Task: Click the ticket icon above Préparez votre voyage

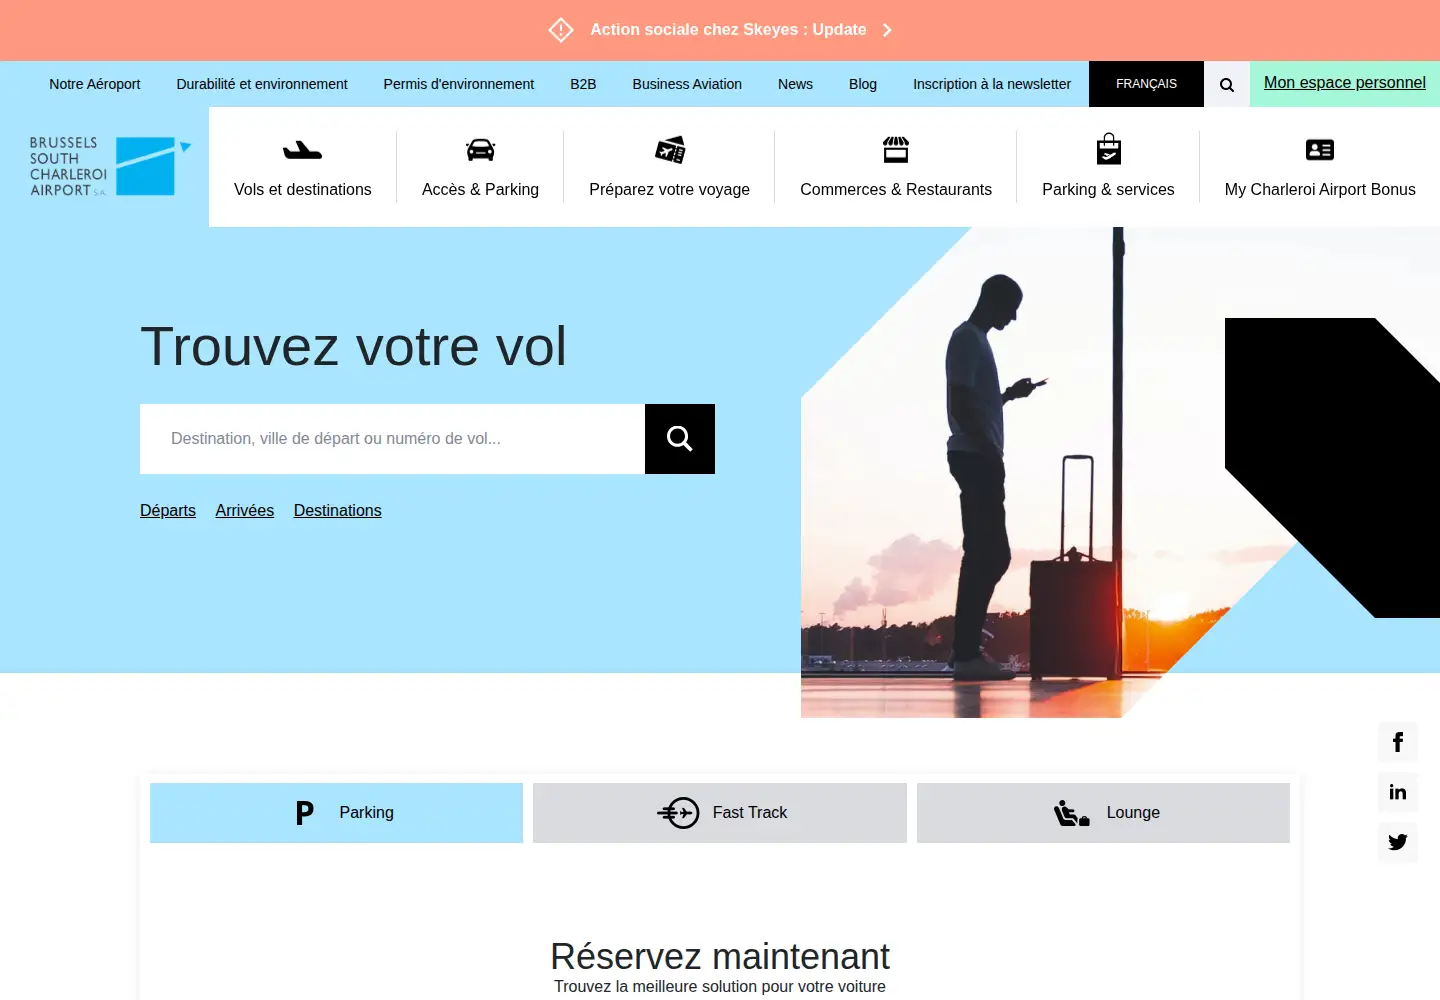Action: tap(670, 150)
